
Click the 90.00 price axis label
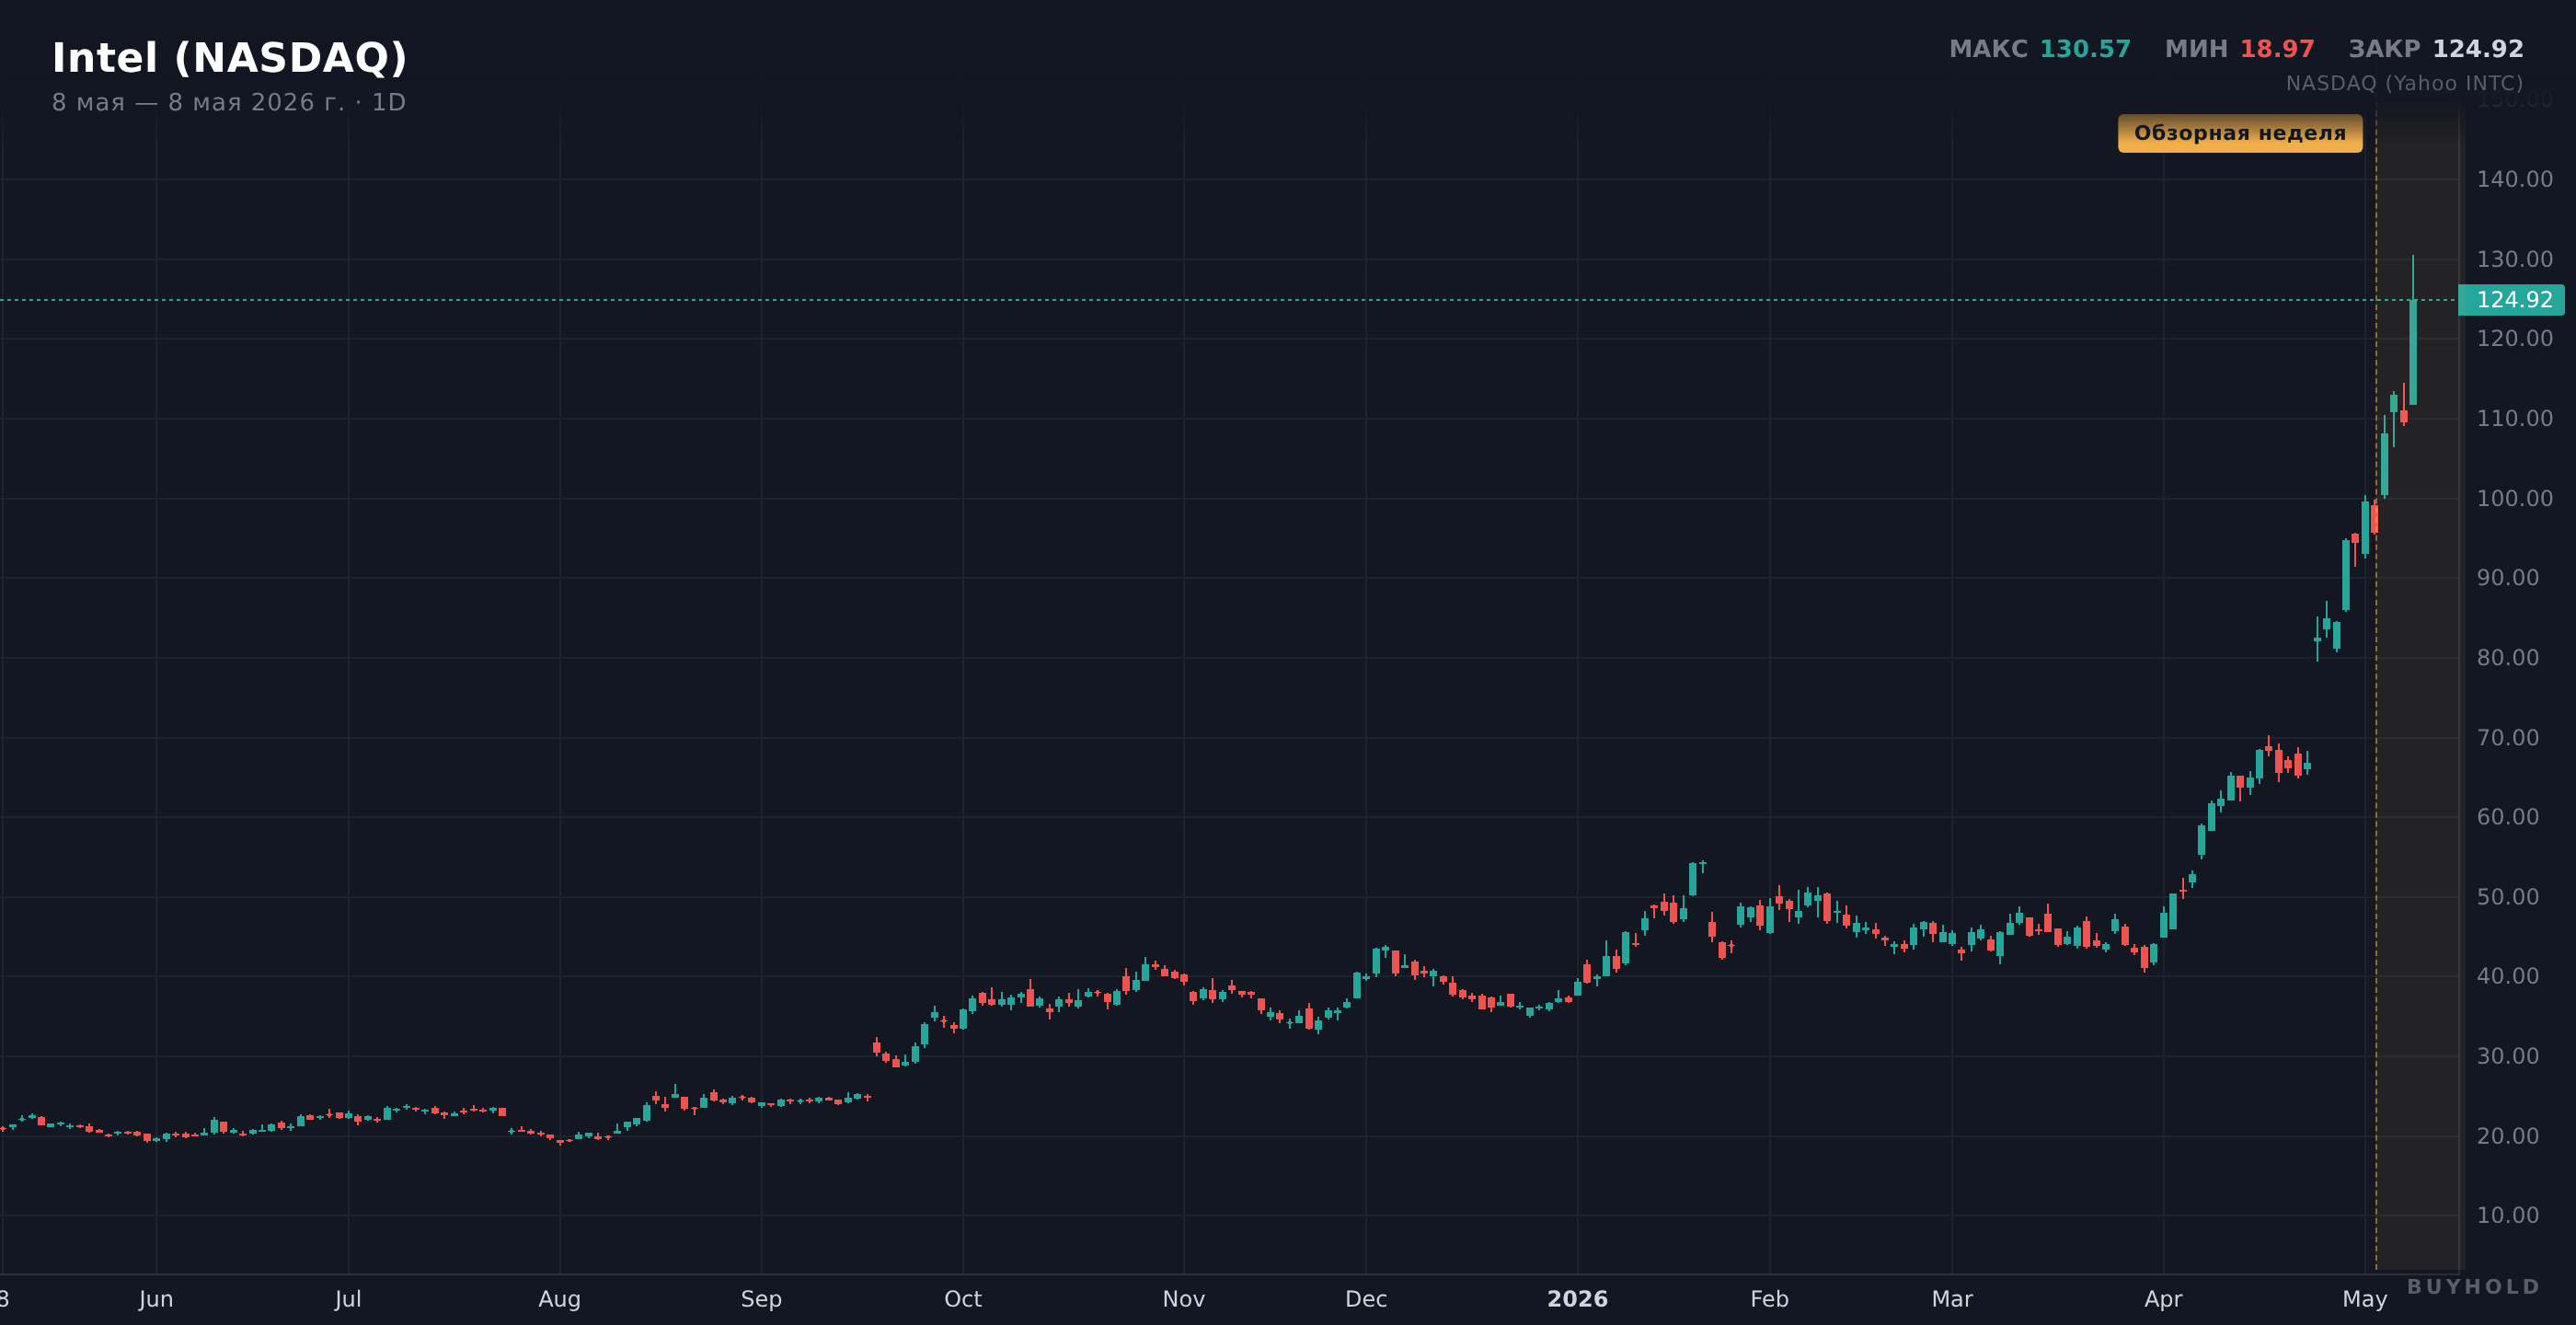click(2507, 578)
